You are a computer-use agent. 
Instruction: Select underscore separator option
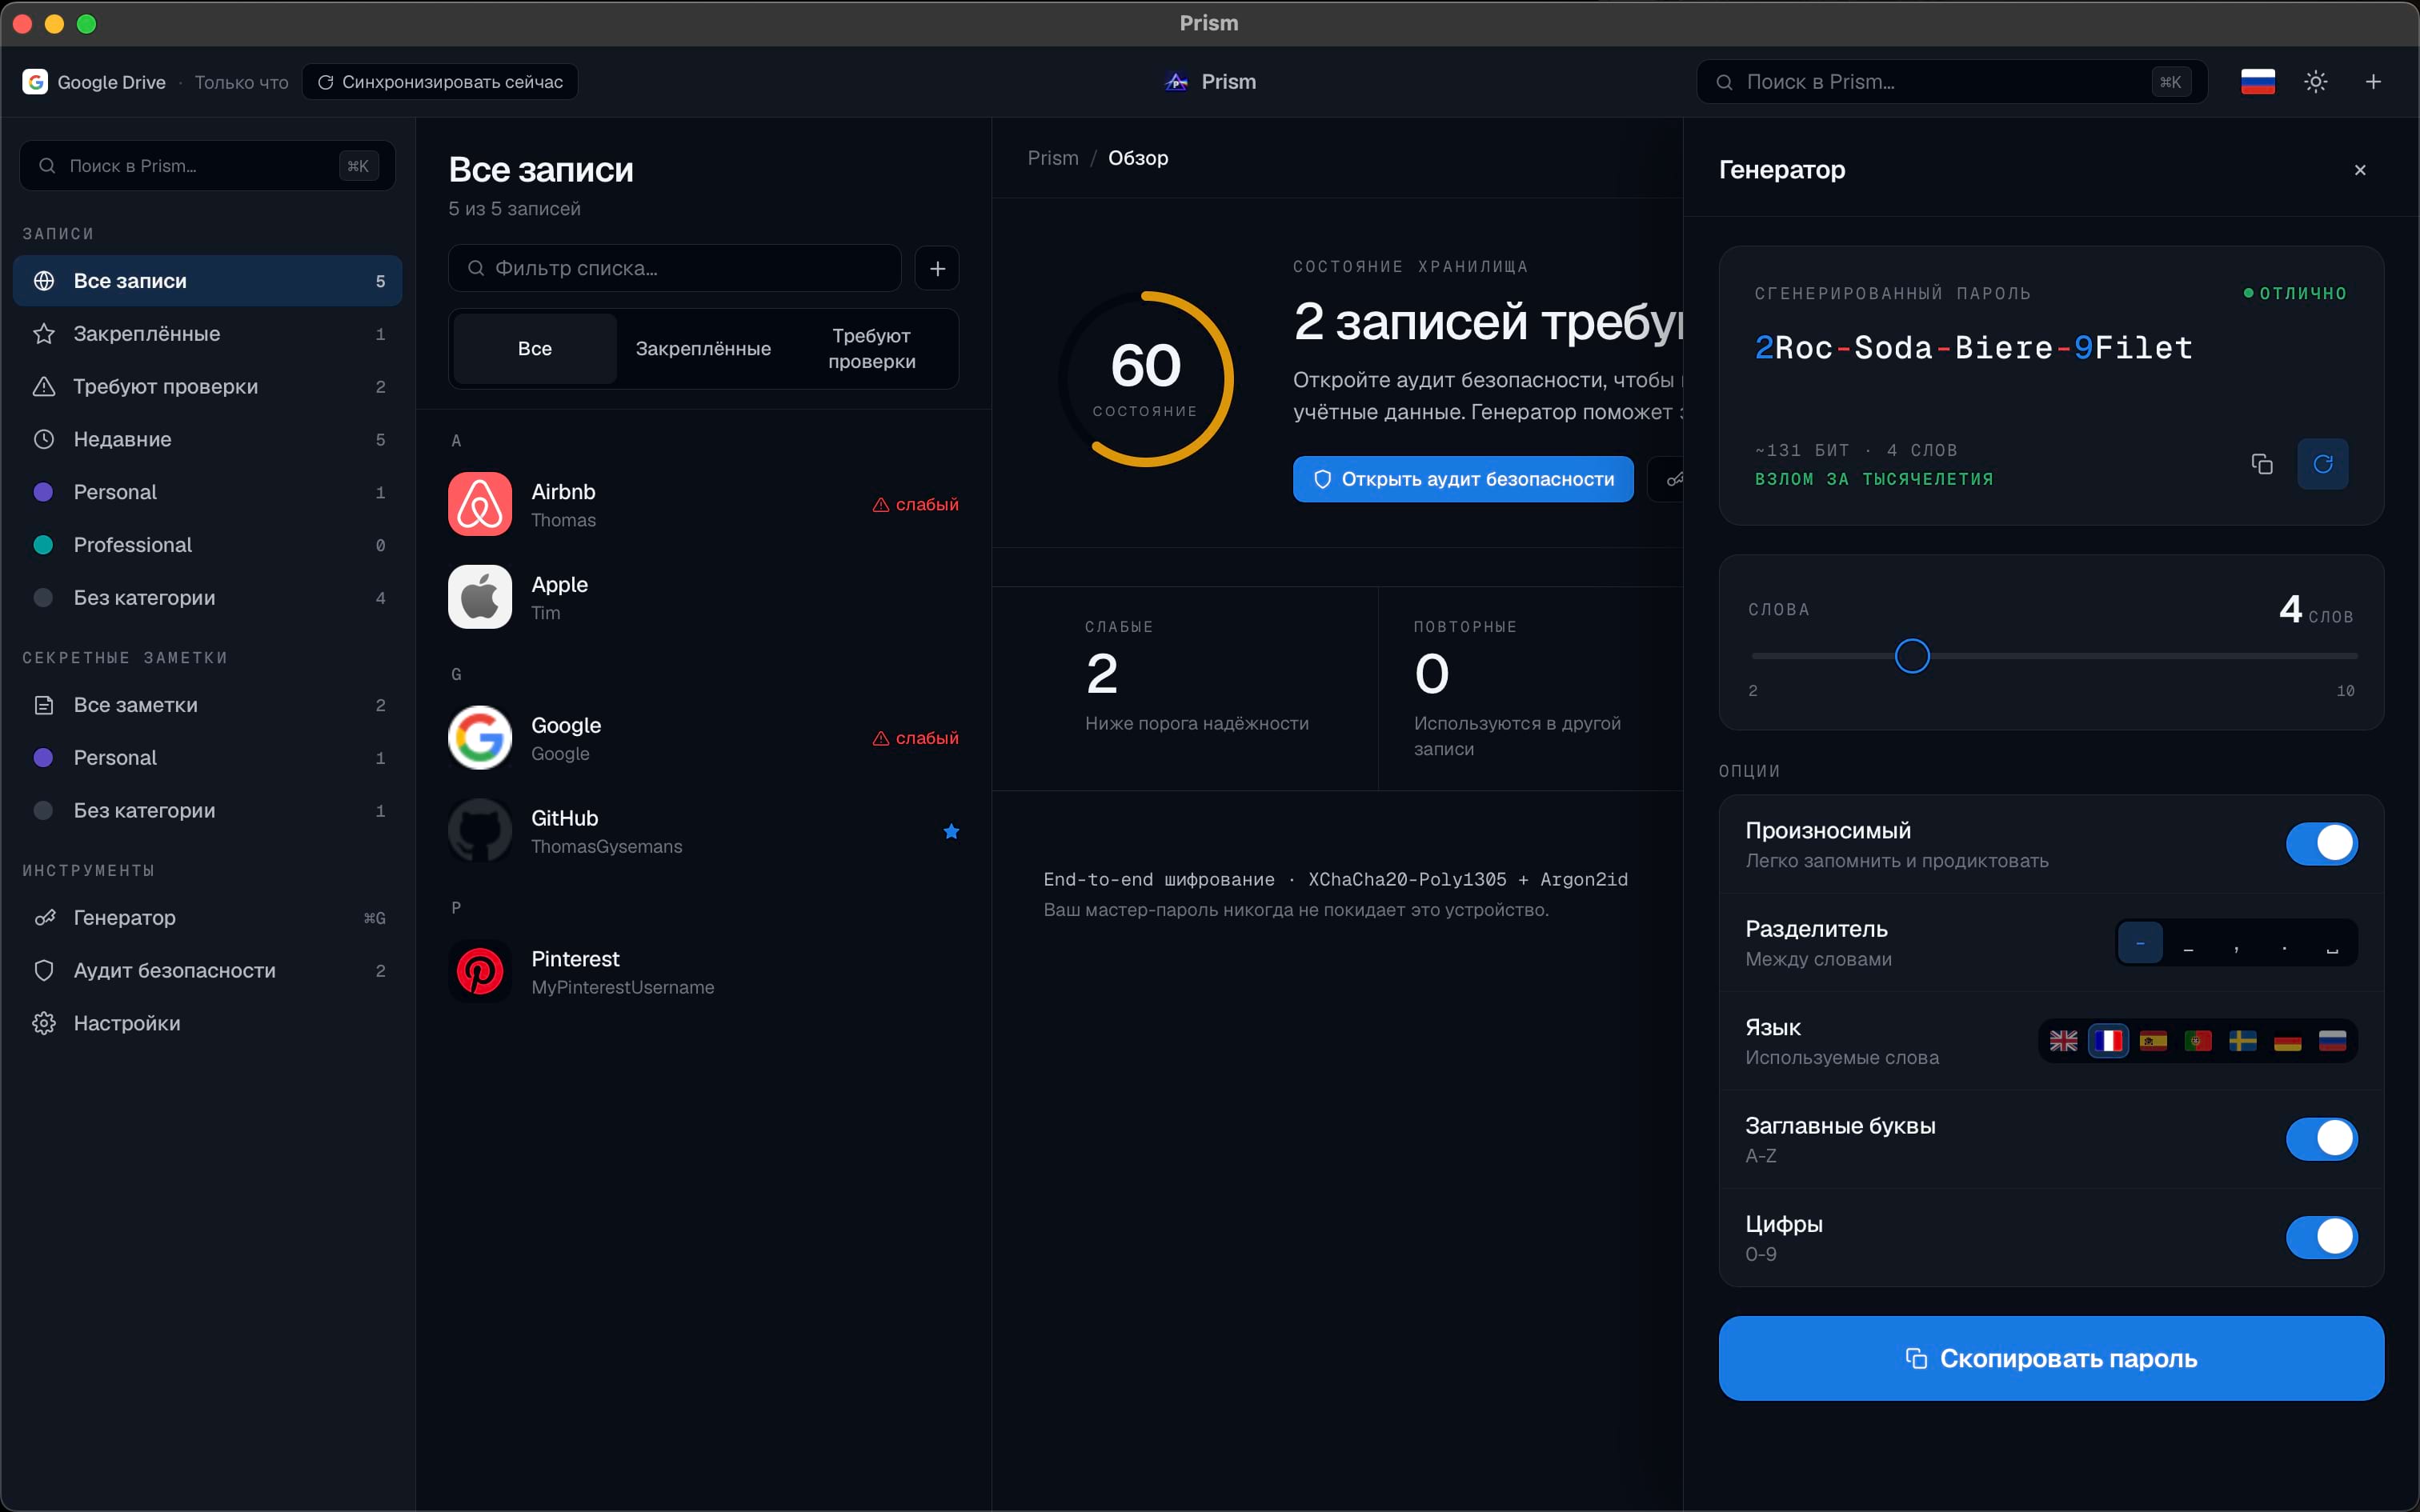click(2188, 944)
